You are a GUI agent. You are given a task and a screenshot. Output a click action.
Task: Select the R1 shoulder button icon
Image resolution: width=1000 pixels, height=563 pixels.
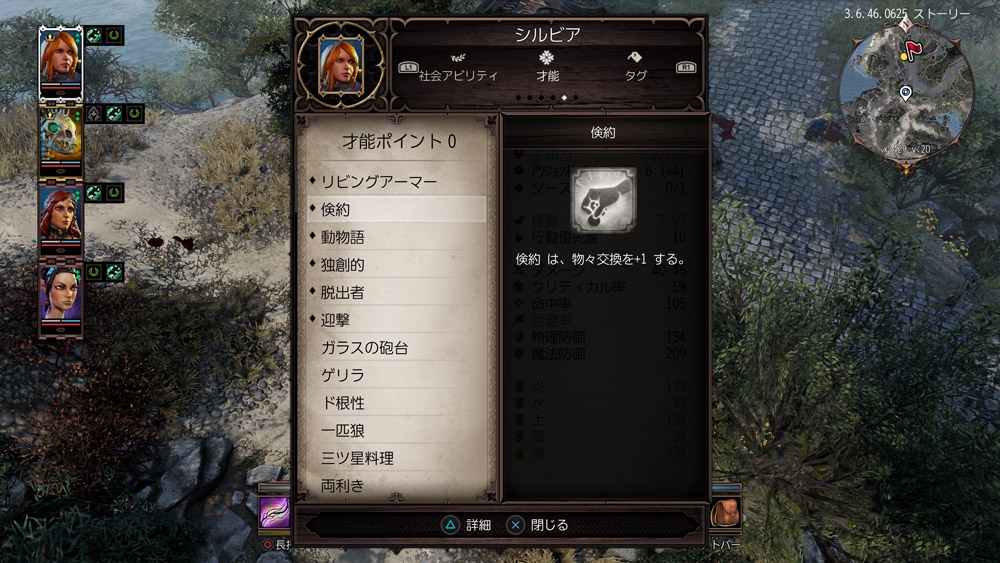pyautogui.click(x=686, y=67)
